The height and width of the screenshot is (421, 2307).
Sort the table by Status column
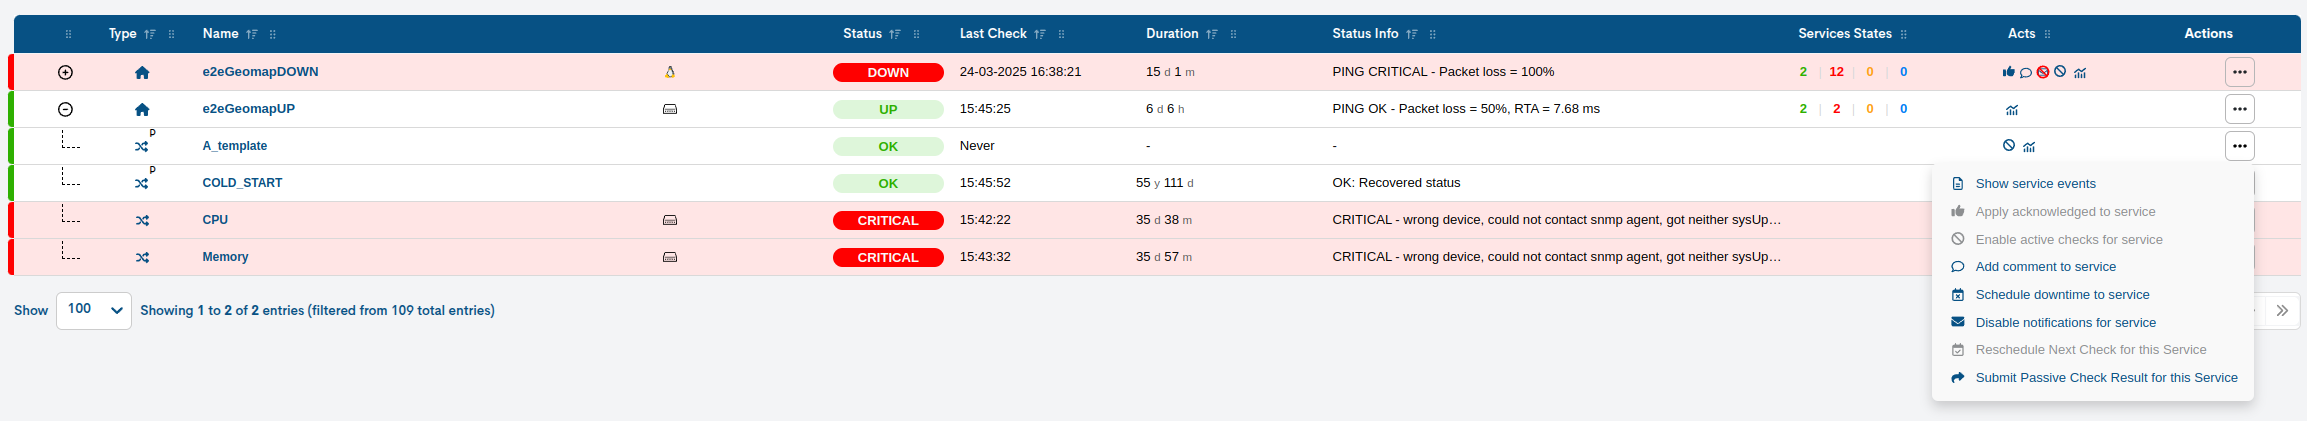(894, 34)
